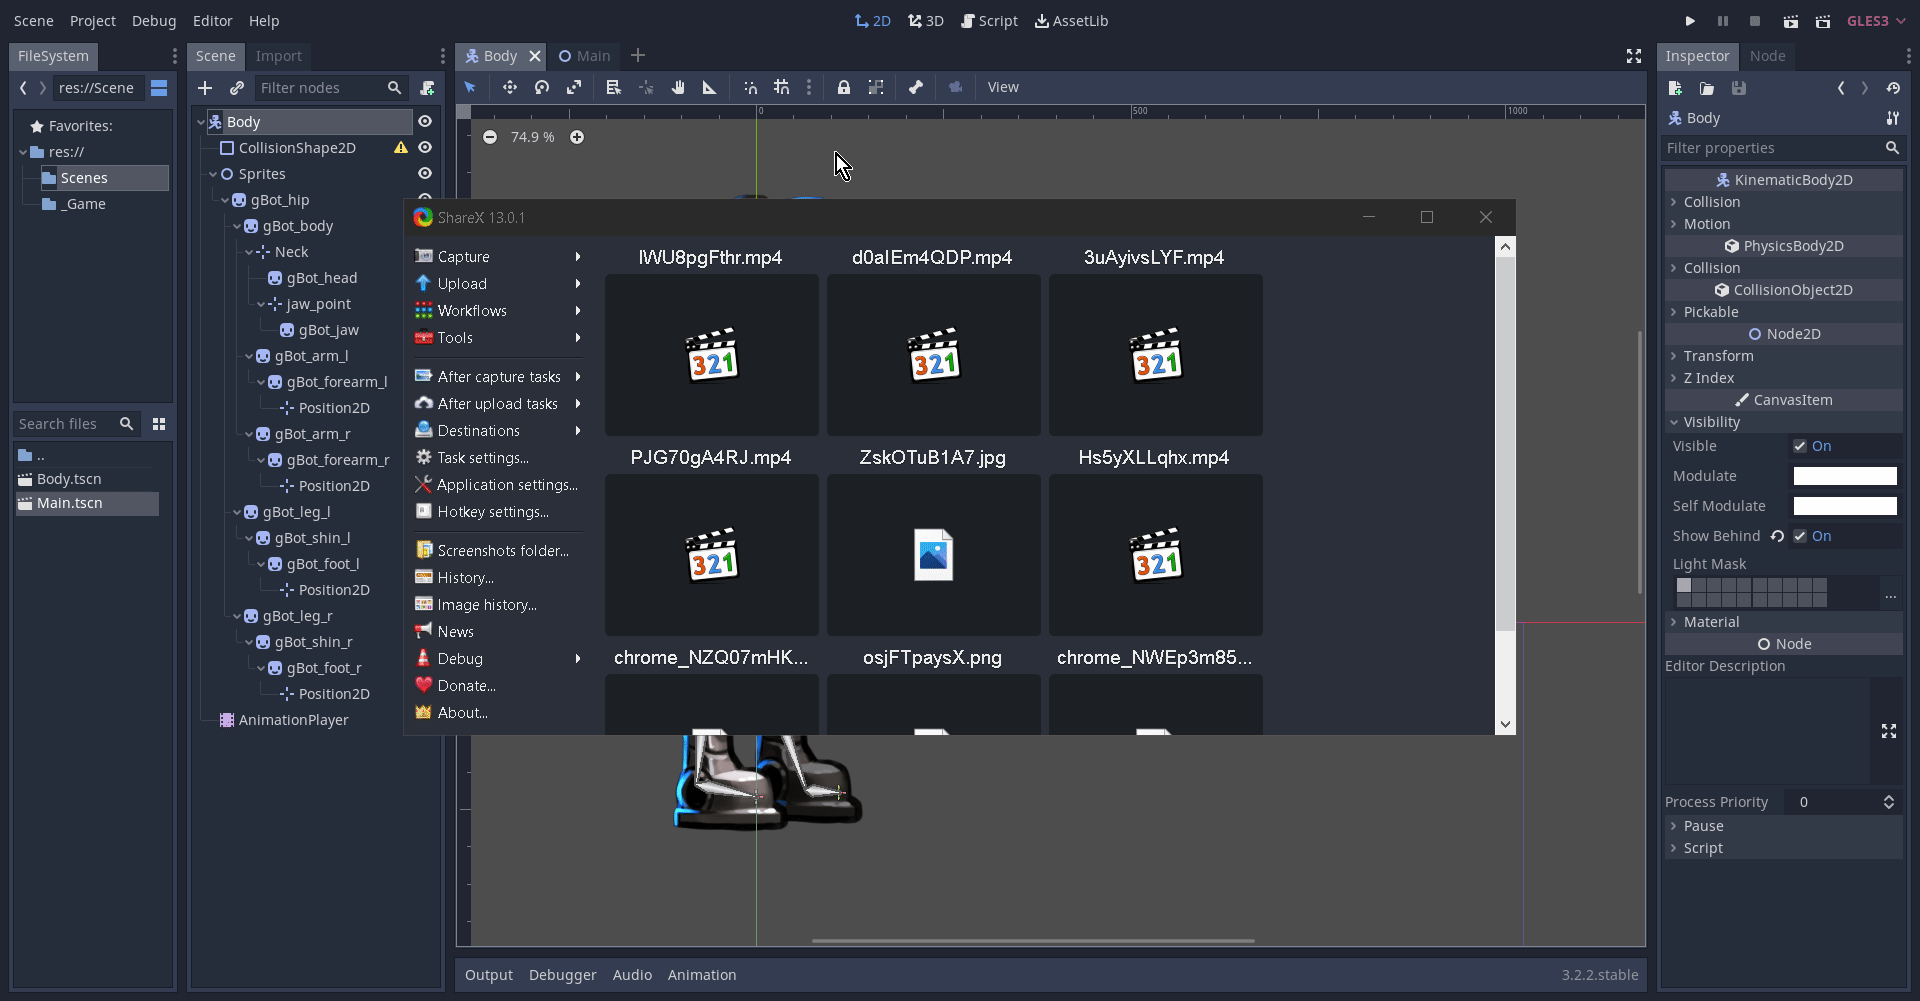
Task: Select the Pan Mode hand tool
Action: coord(678,88)
